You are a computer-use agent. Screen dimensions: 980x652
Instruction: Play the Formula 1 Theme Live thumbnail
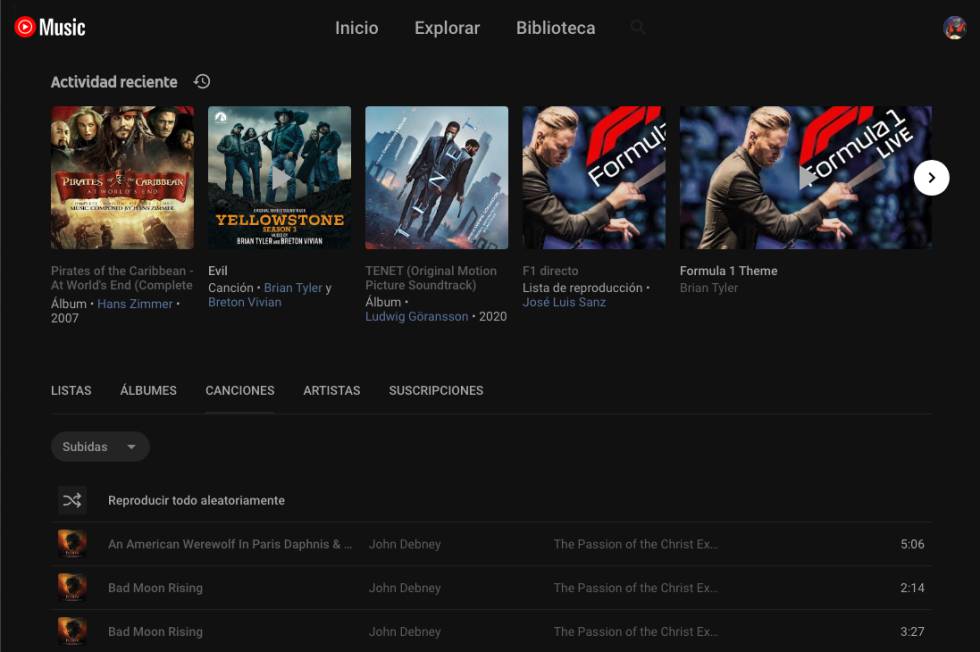(x=806, y=178)
